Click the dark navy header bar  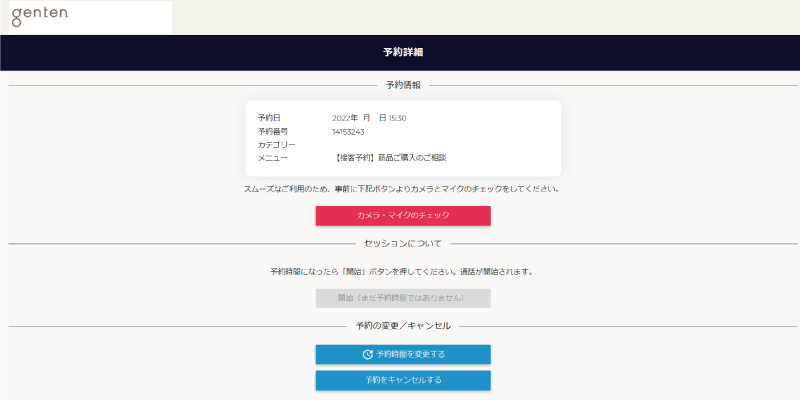pos(400,53)
